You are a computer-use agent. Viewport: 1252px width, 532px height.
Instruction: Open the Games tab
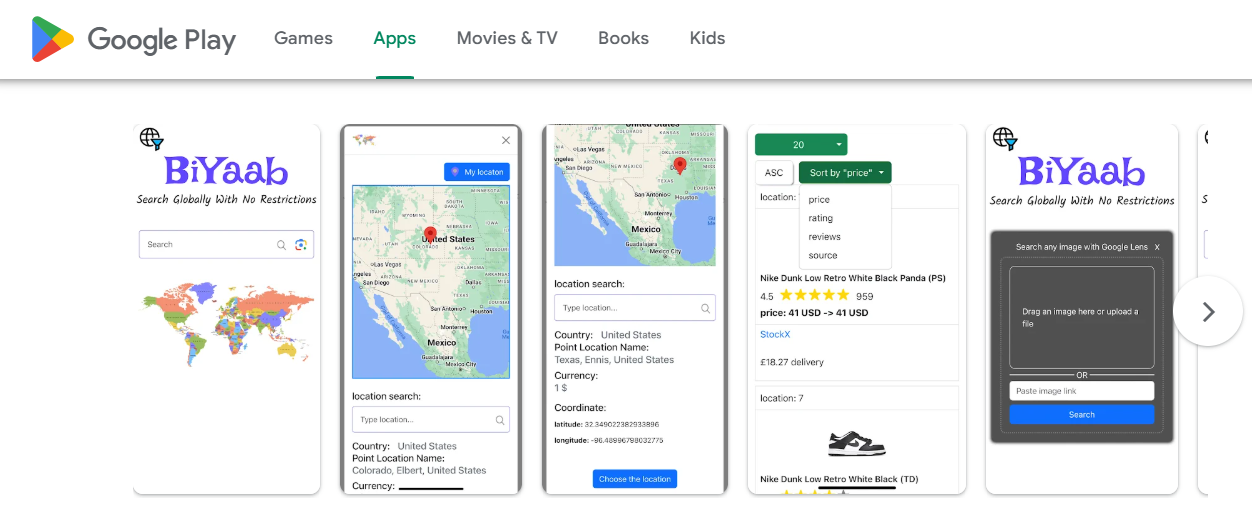pos(303,38)
